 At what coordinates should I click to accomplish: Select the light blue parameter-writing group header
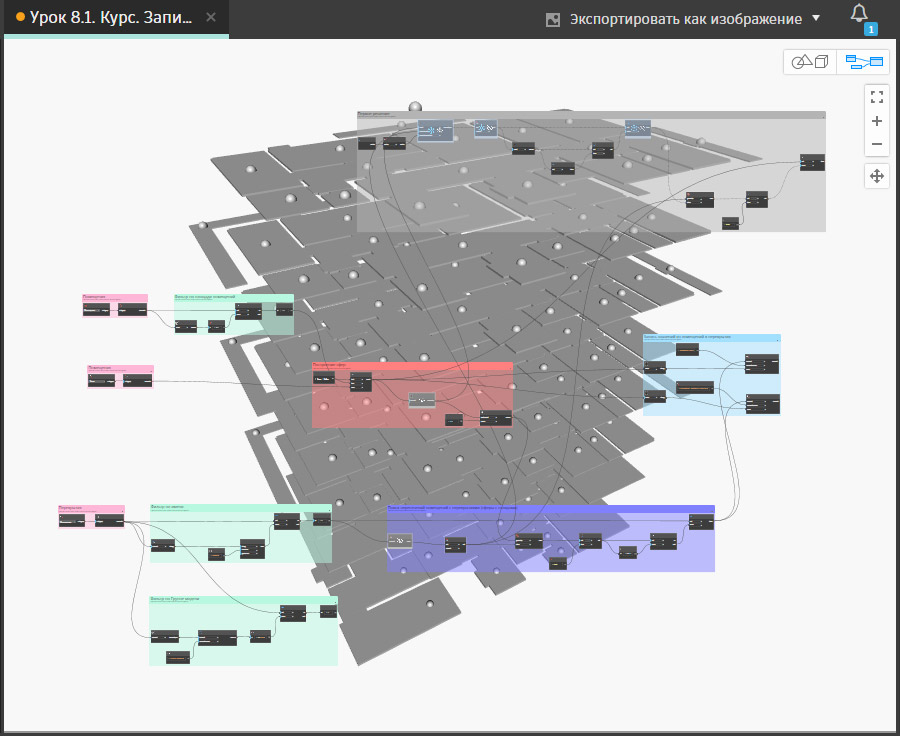[x=711, y=337]
